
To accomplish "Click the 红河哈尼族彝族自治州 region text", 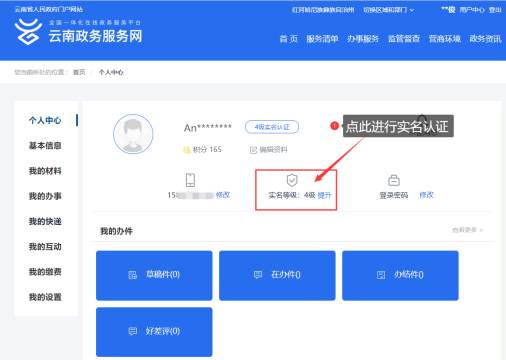I will click(x=323, y=10).
